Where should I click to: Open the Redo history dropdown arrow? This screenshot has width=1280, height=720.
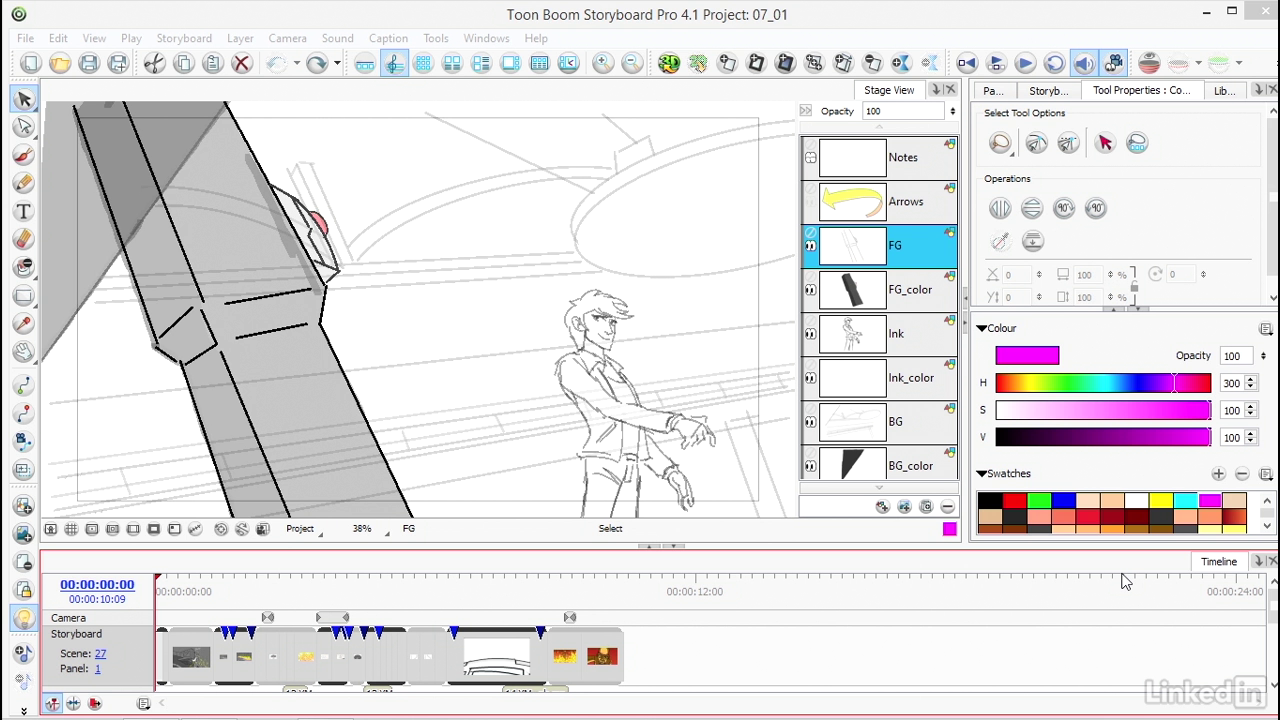pyautogui.click(x=337, y=64)
